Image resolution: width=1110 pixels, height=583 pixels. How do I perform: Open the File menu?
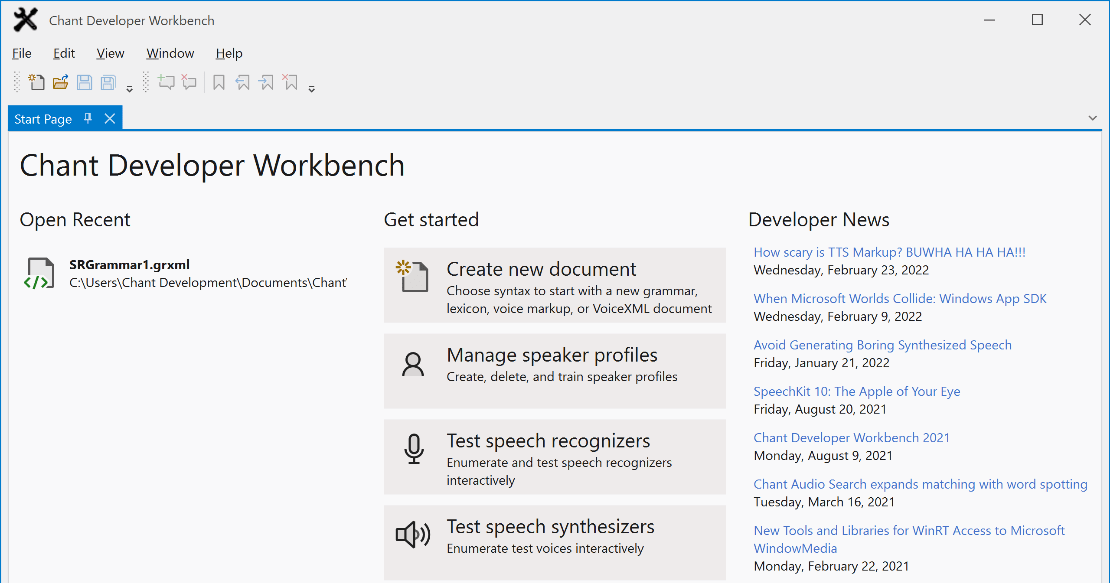pos(21,53)
